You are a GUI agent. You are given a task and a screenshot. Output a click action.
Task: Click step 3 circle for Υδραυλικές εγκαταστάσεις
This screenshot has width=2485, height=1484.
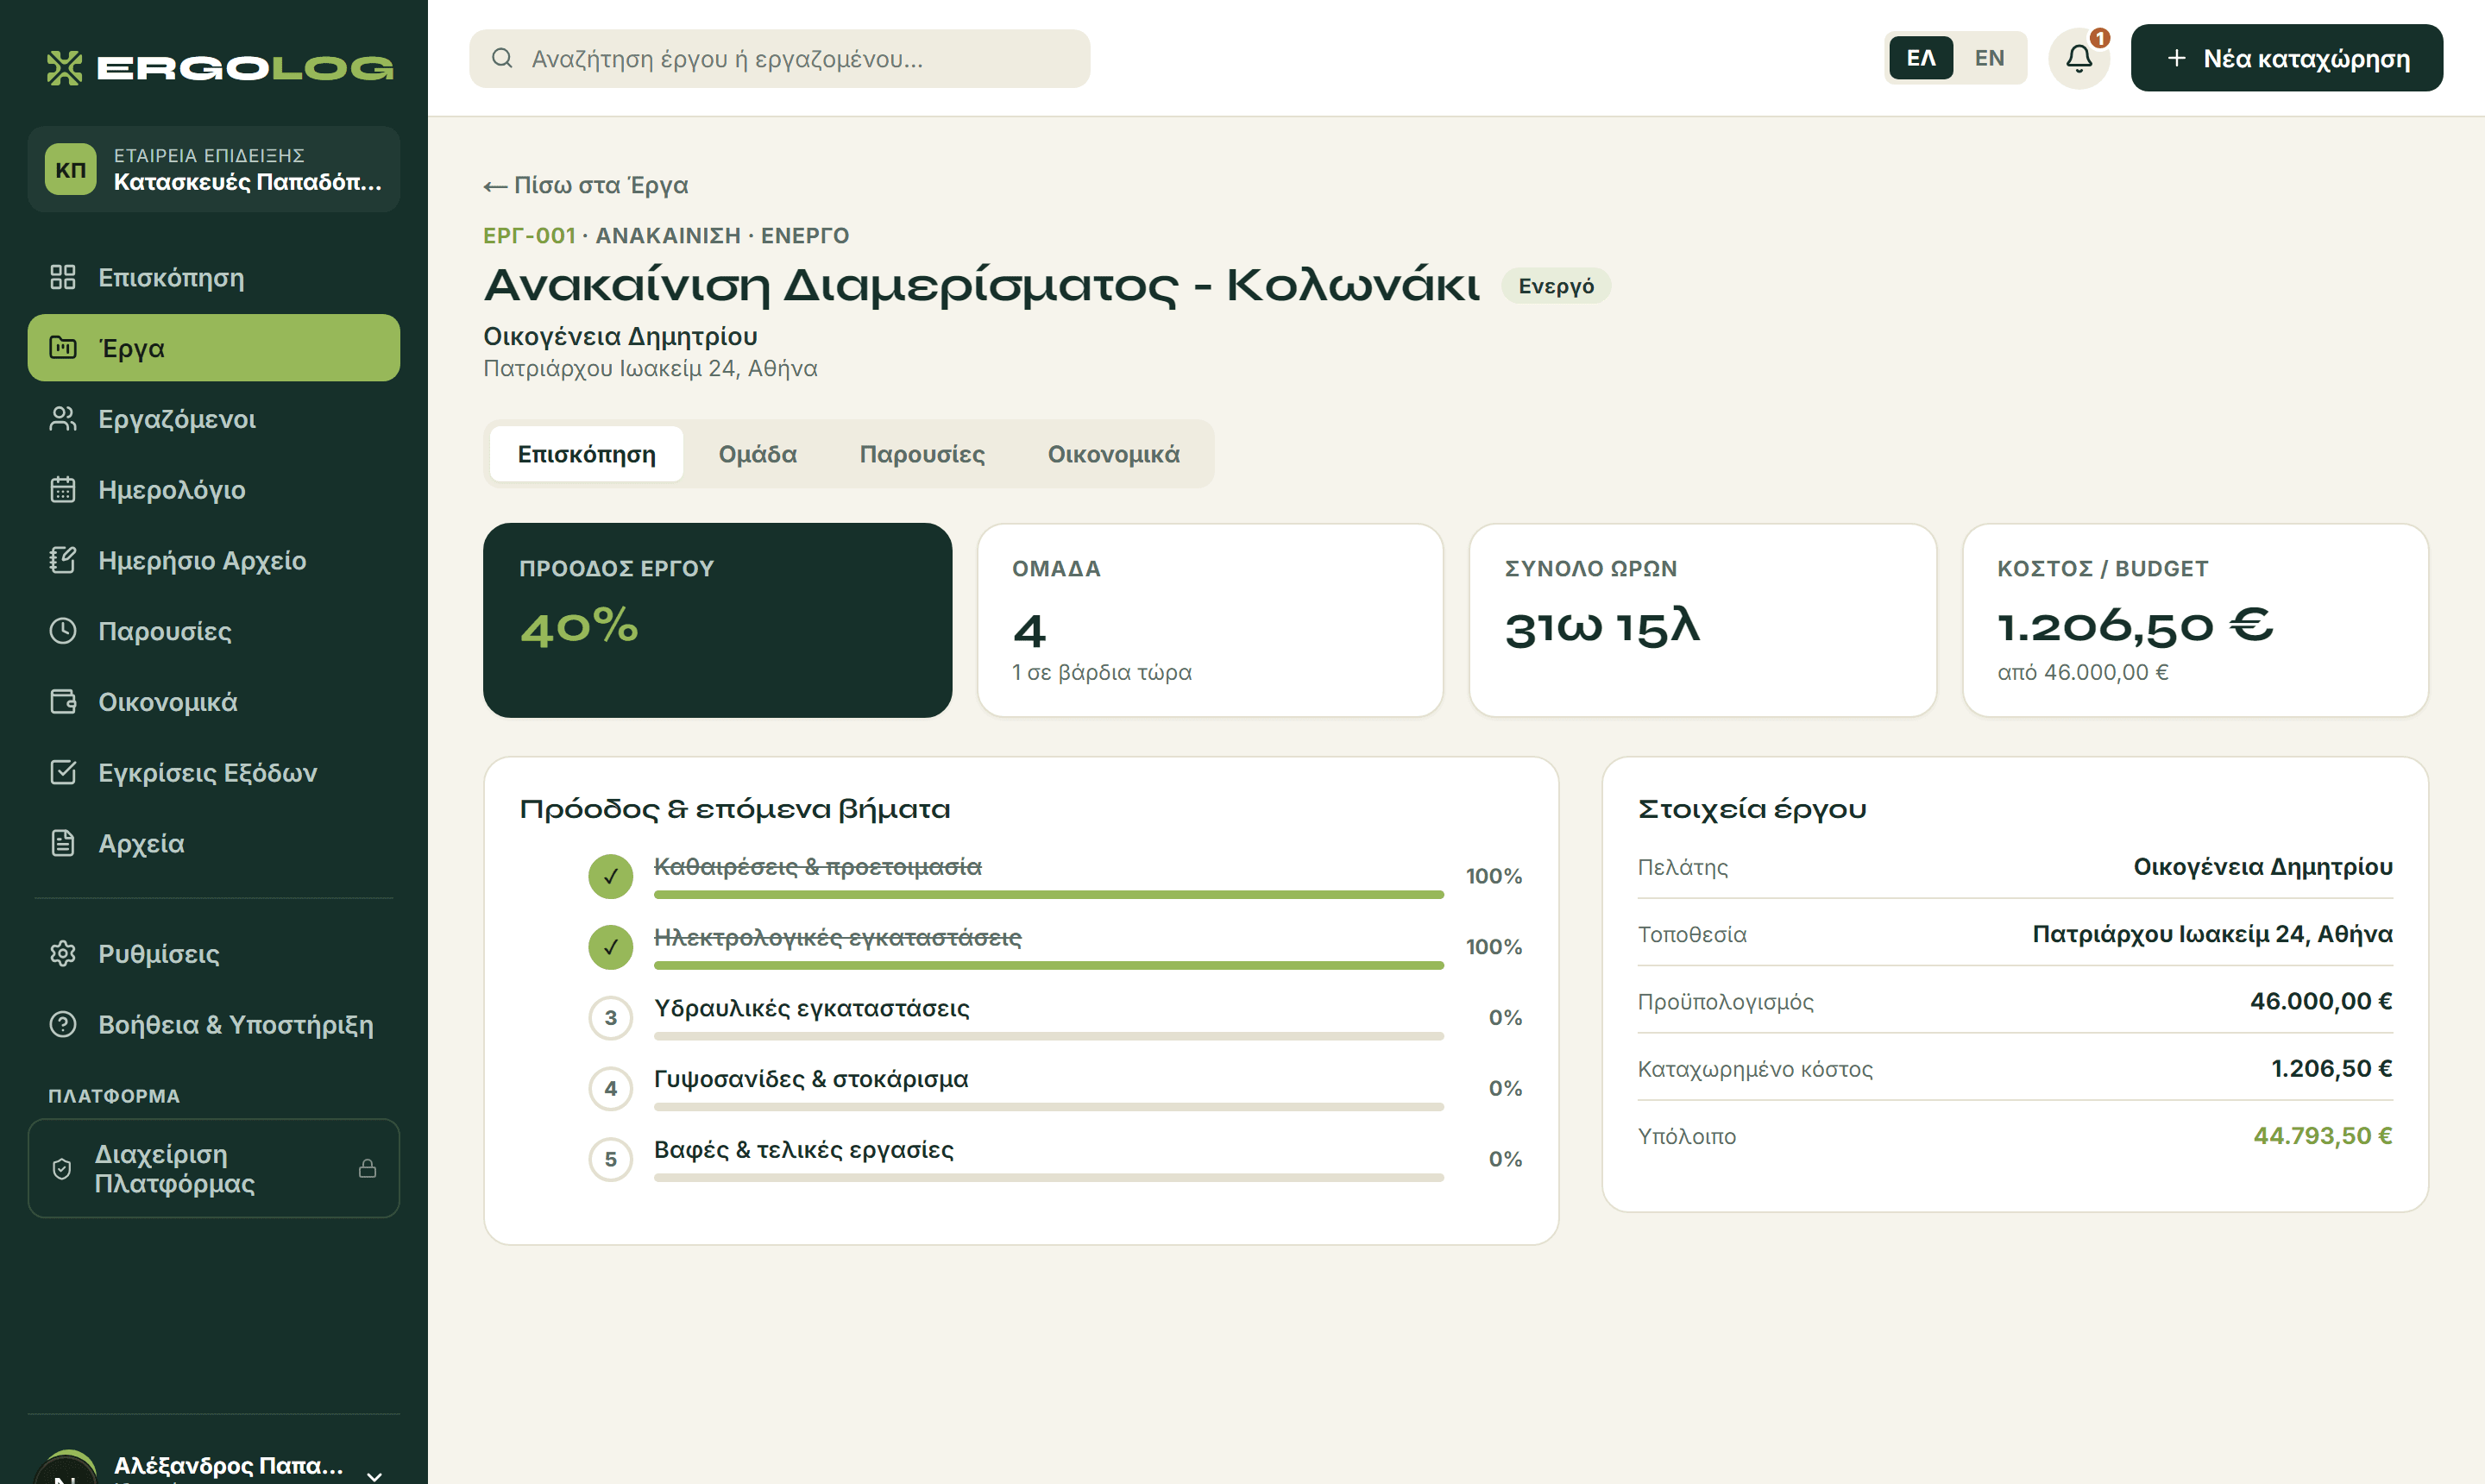click(x=610, y=1018)
